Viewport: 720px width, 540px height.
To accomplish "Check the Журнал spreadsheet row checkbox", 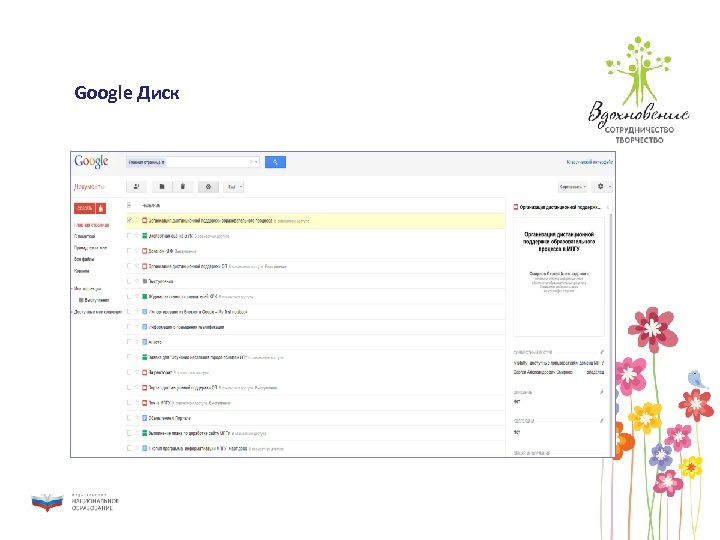I will tap(129, 296).
